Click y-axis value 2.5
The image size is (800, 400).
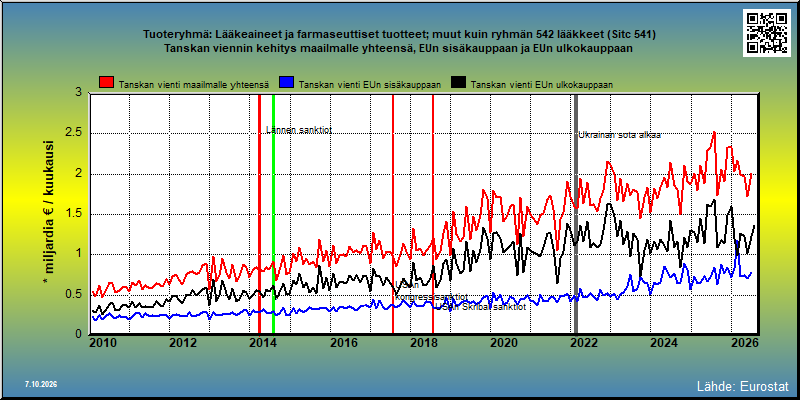pyautogui.click(x=74, y=133)
